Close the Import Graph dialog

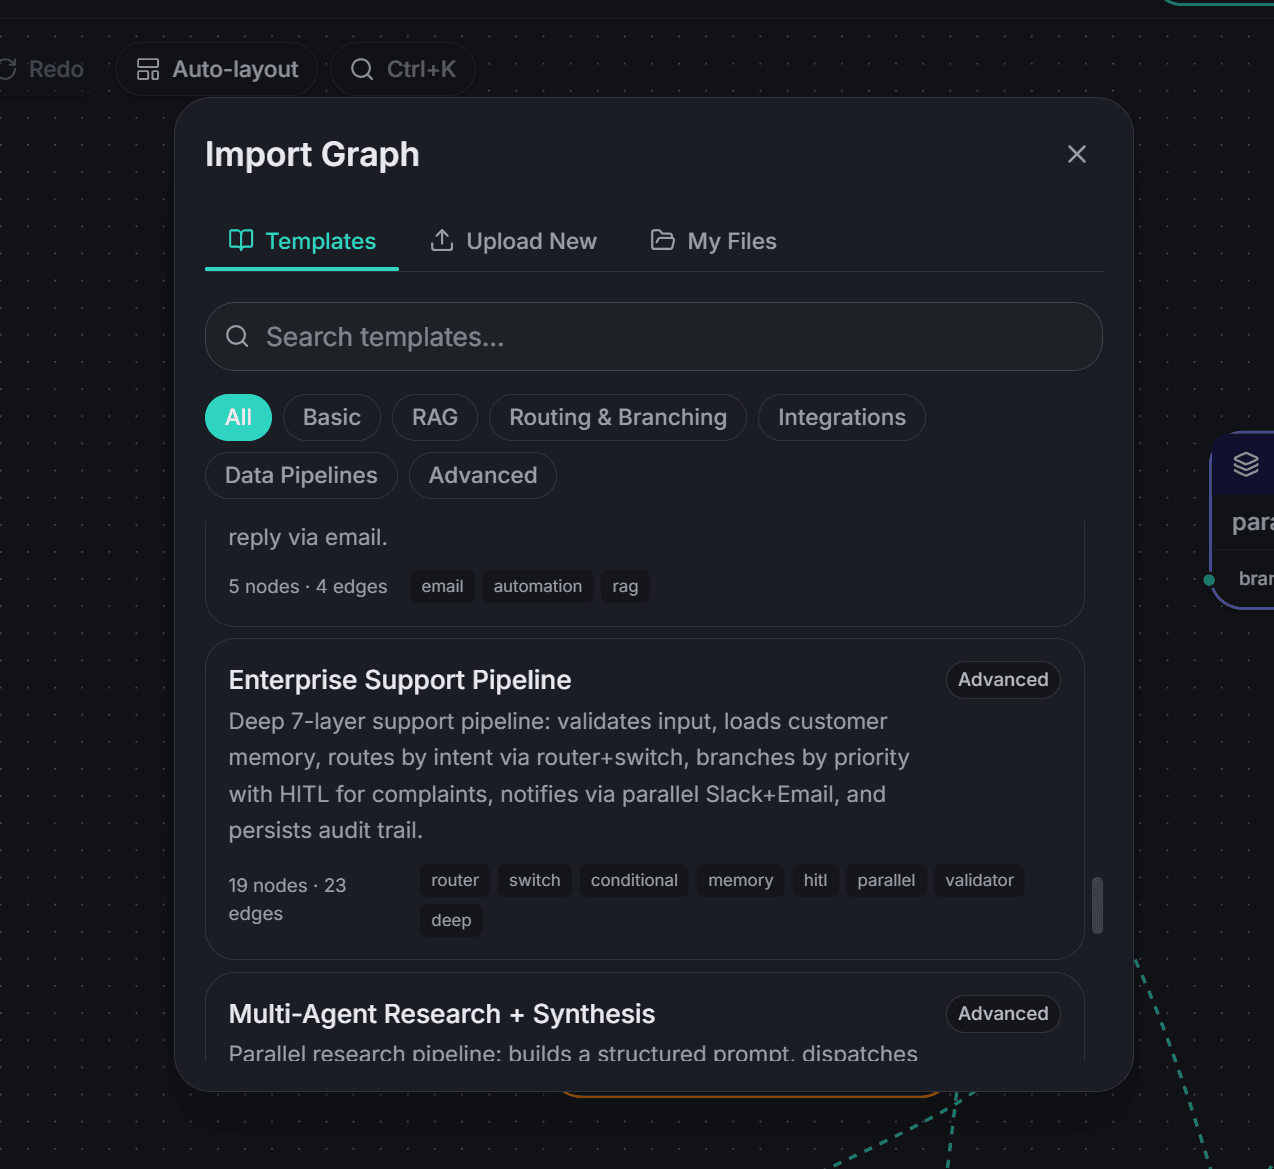(x=1076, y=154)
